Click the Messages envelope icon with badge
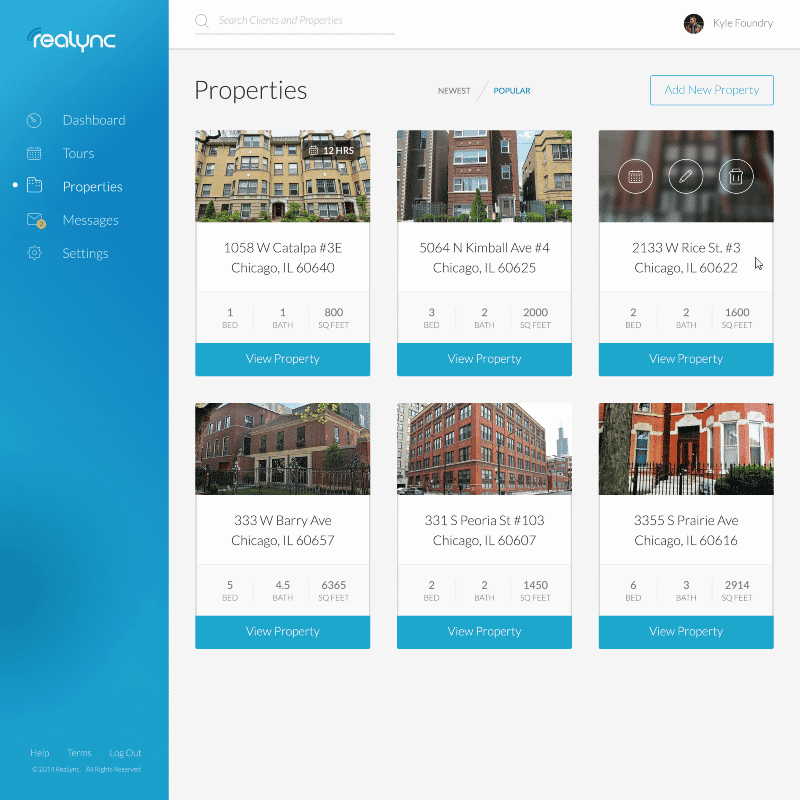This screenshot has width=800, height=800. (36, 220)
